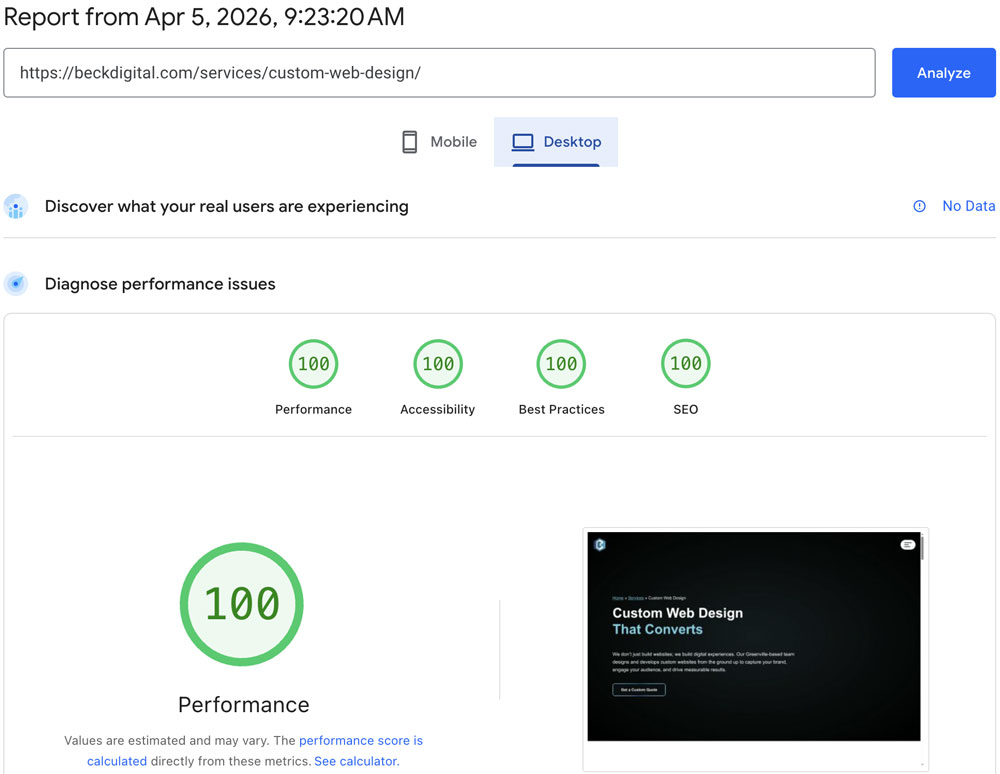Click the SEO score badge
The height and width of the screenshot is (774, 1000).
coord(685,363)
